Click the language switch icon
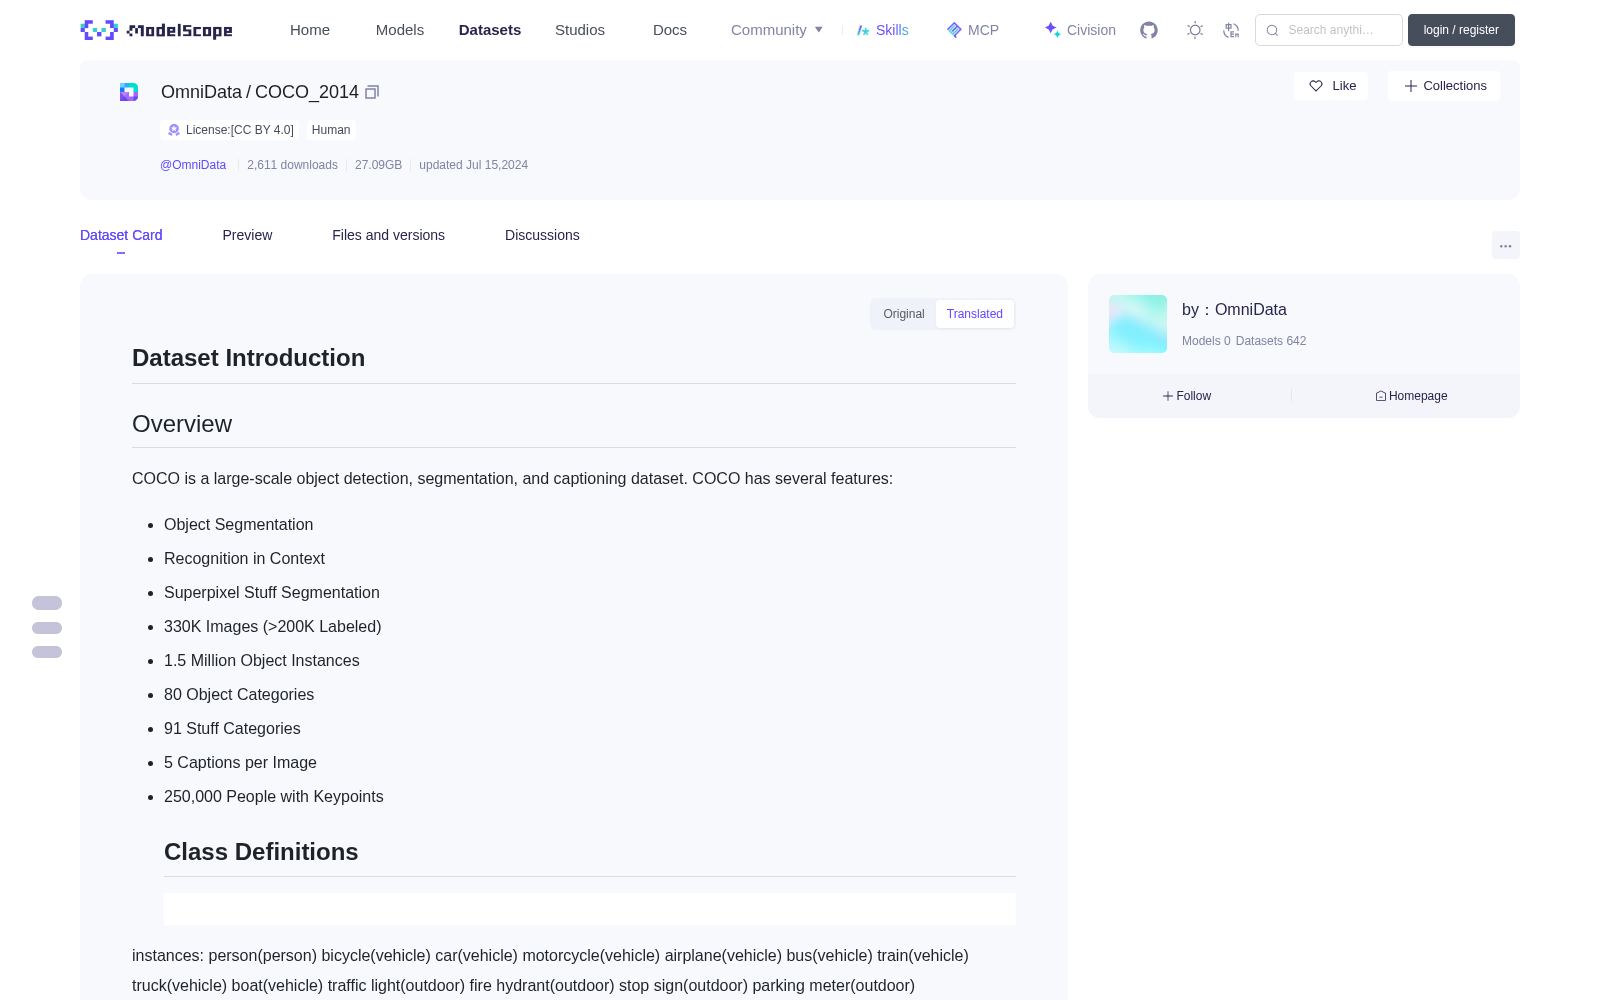The width and height of the screenshot is (1600, 1000). point(1232,30)
